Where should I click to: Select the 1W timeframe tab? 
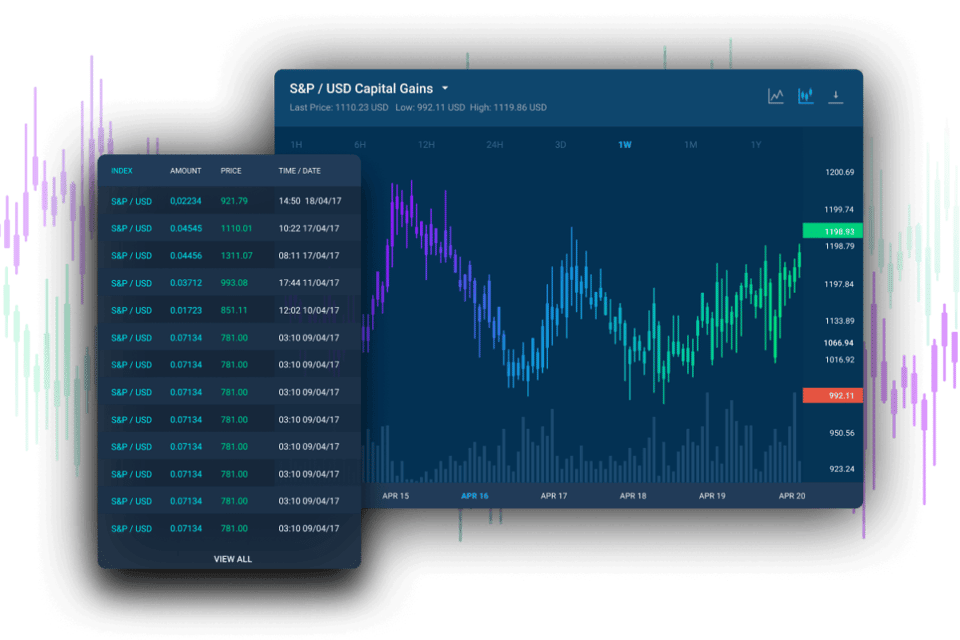[x=624, y=145]
